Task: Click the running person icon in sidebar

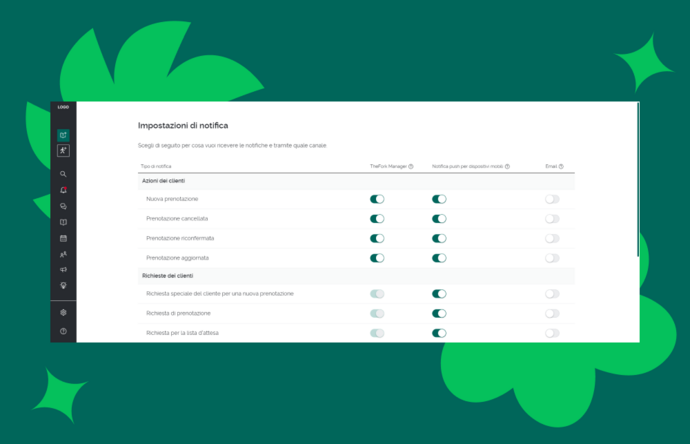Action: (63, 150)
